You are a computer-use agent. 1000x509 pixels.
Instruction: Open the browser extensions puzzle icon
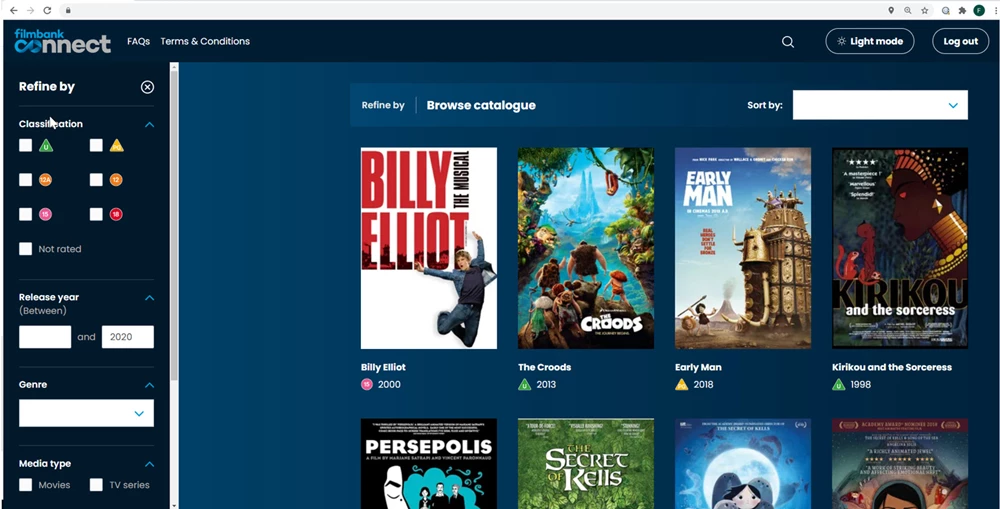[962, 10]
